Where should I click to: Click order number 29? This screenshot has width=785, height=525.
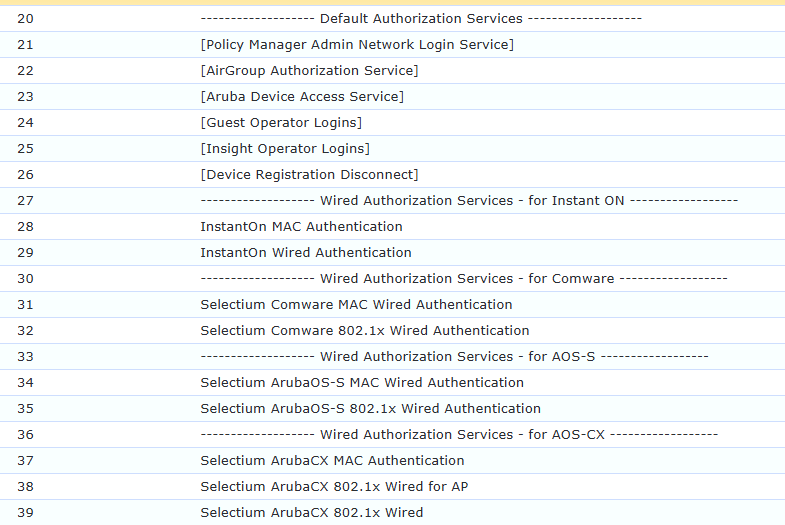25,253
